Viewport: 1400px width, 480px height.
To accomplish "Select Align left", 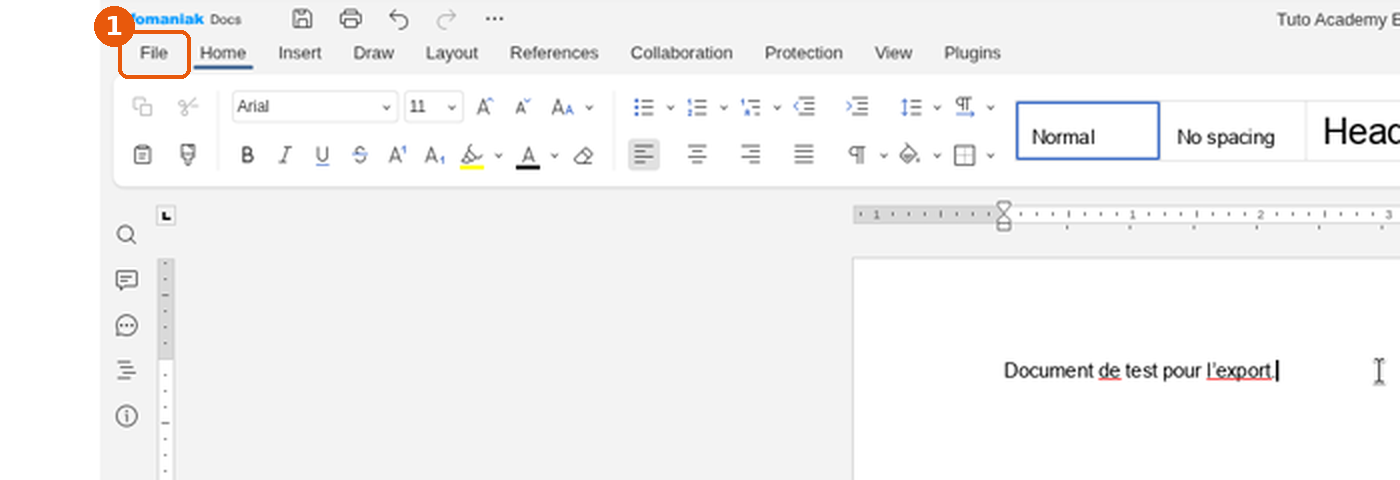I will point(644,155).
